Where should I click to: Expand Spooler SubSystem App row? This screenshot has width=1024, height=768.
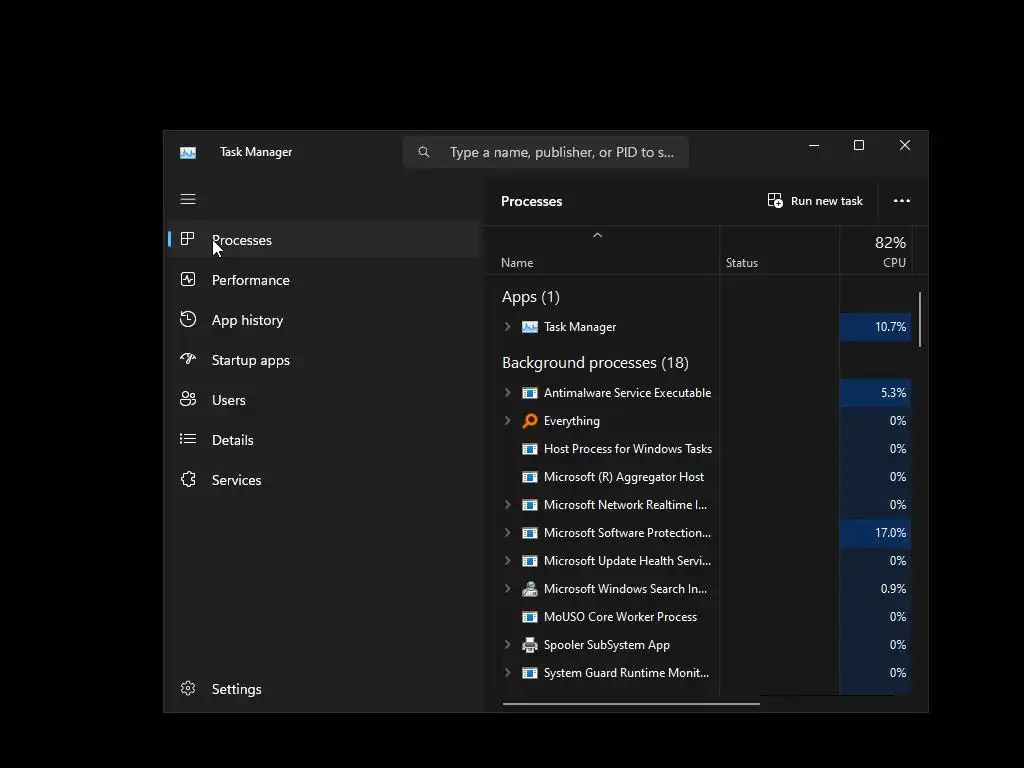click(x=507, y=645)
